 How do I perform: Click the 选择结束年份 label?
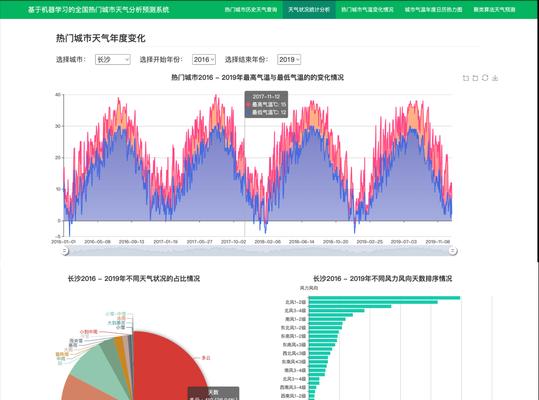click(246, 59)
